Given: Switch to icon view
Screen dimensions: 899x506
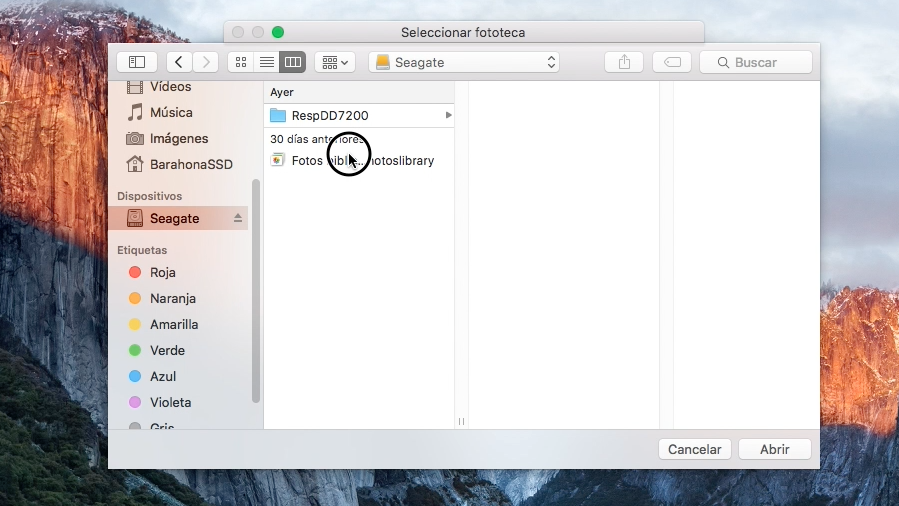Looking at the screenshot, I should coord(240,62).
